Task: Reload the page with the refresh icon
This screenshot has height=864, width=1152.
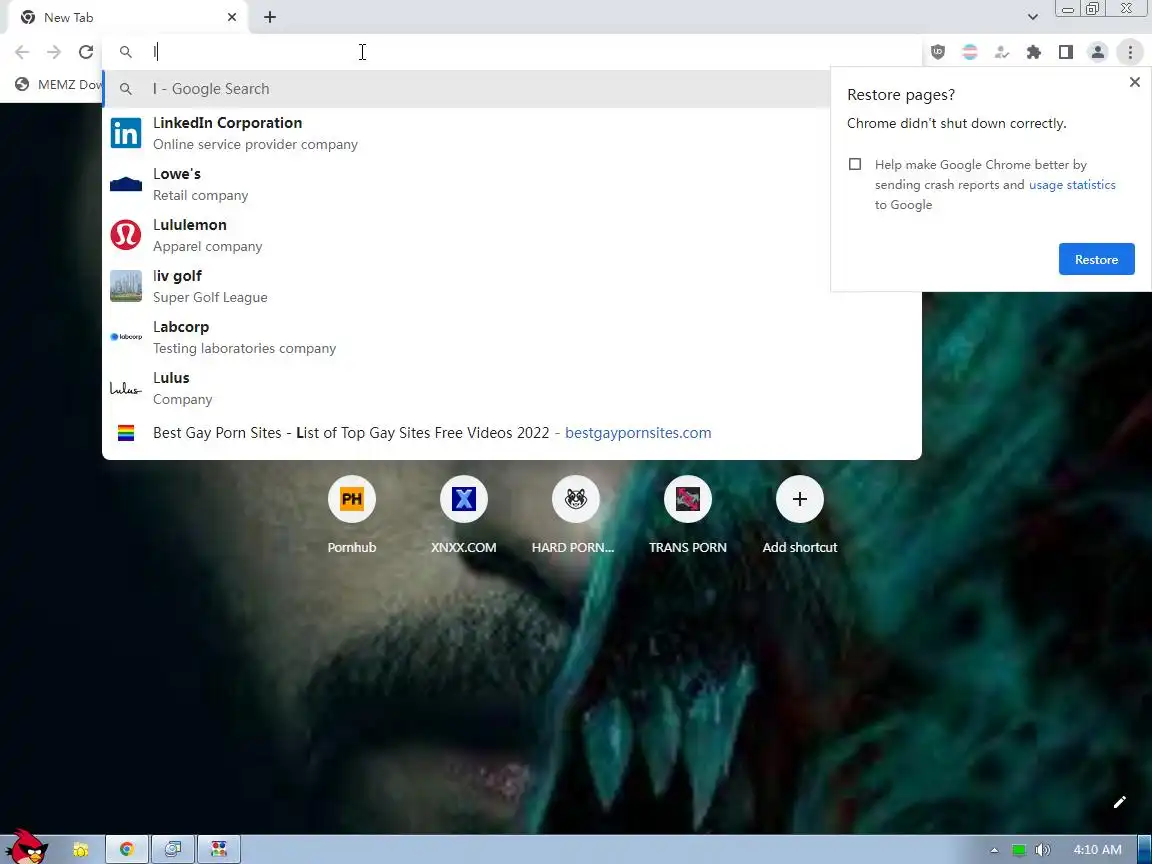Action: (x=86, y=51)
